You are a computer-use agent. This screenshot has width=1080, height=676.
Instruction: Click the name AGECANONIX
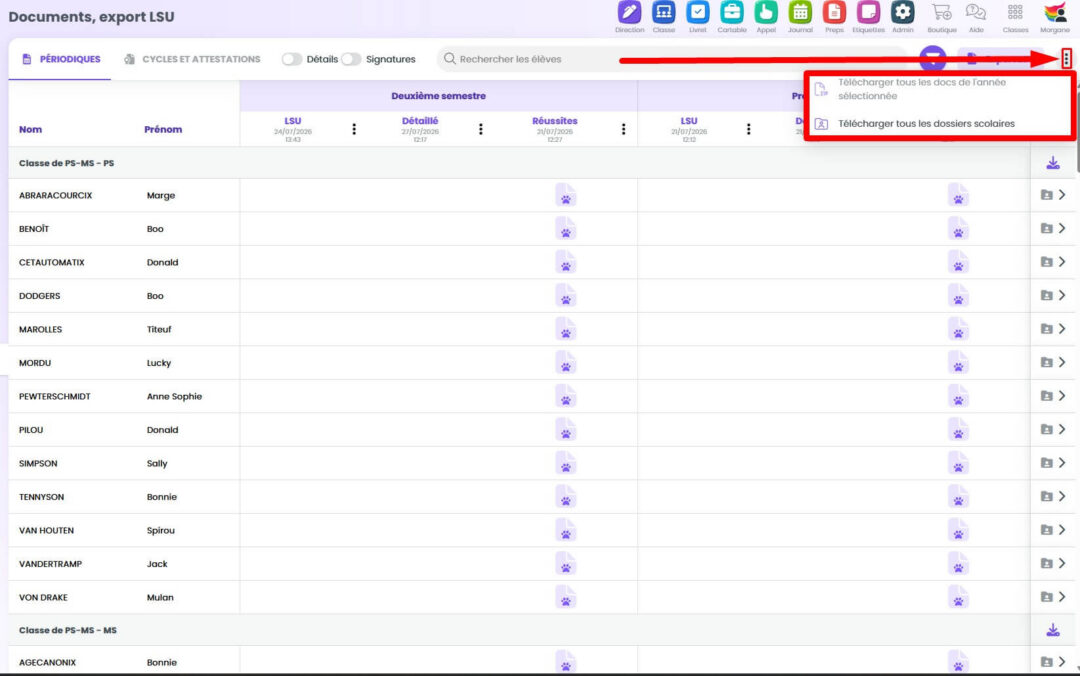pyautogui.click(x=48, y=662)
